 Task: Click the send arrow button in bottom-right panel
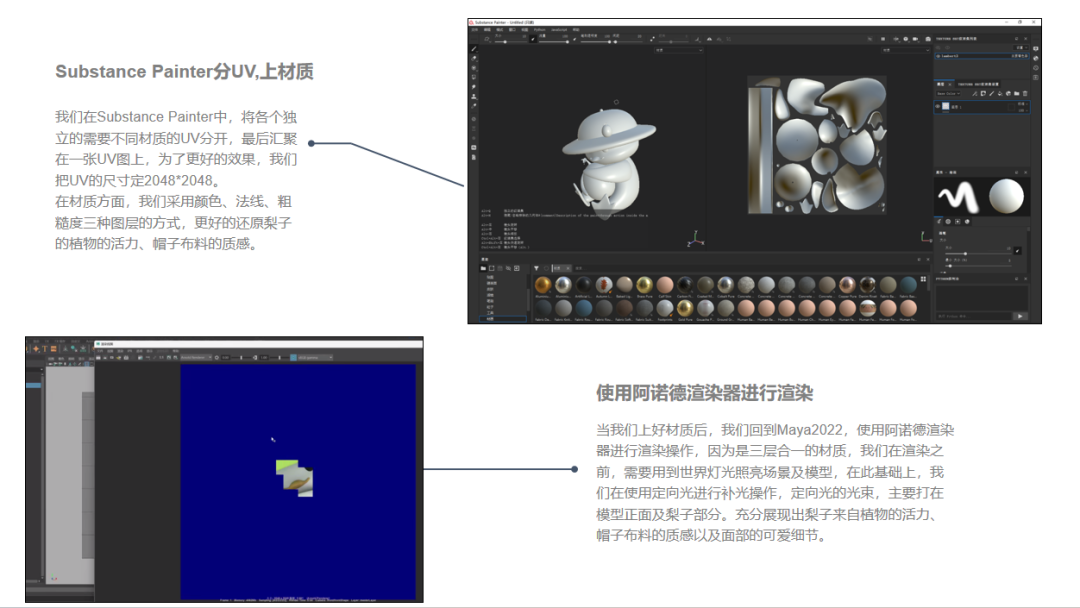pos(1020,315)
